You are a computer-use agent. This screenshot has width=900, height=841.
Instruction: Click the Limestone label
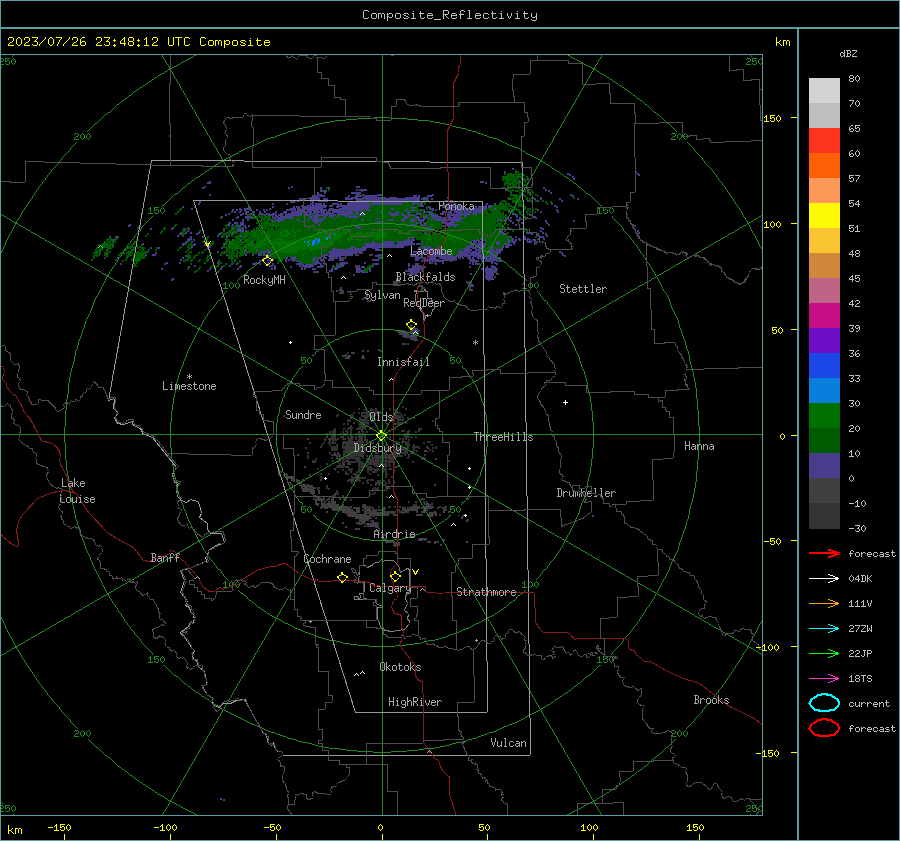tap(189, 386)
